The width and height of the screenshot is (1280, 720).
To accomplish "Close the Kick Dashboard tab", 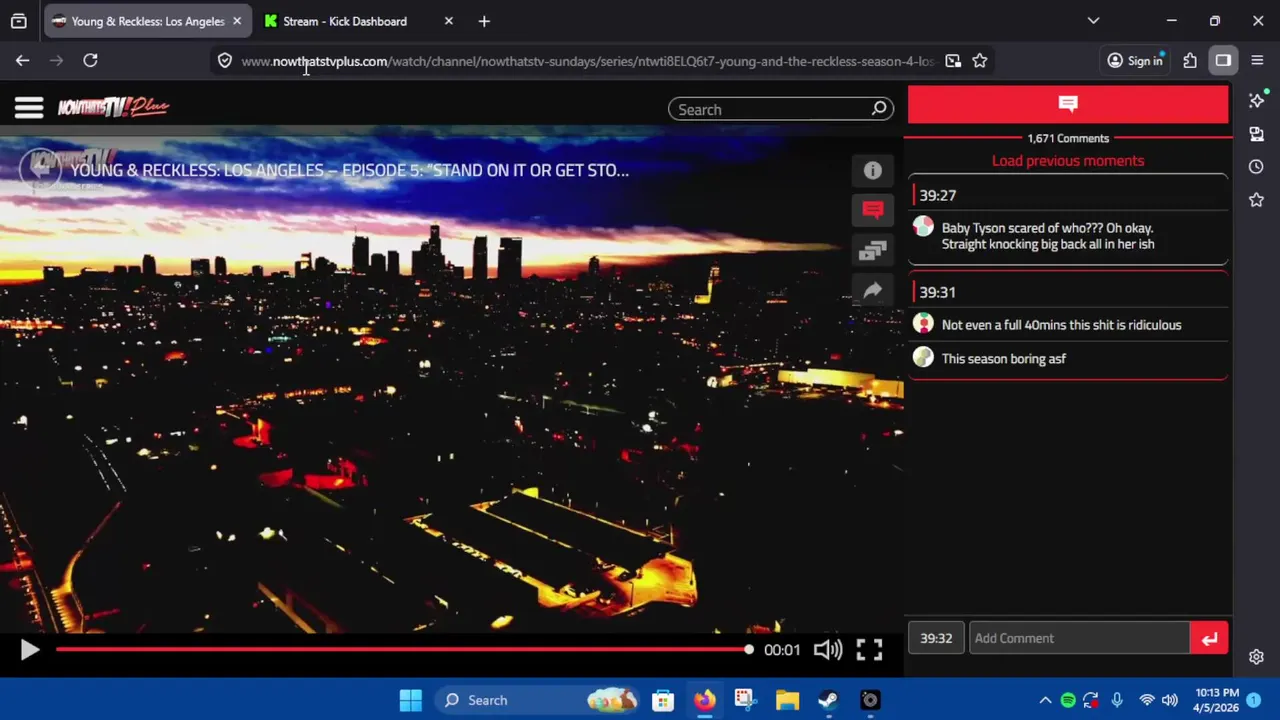I will pos(448,21).
